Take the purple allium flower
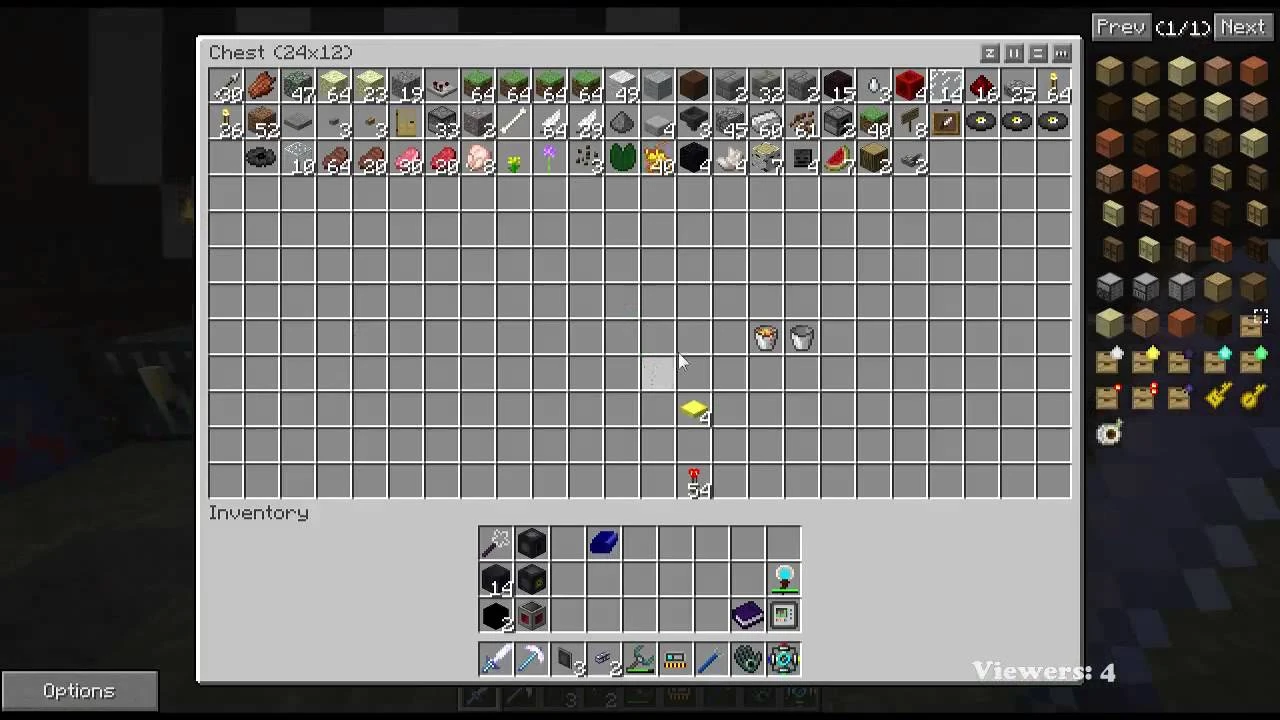The image size is (1280, 720). (x=550, y=159)
